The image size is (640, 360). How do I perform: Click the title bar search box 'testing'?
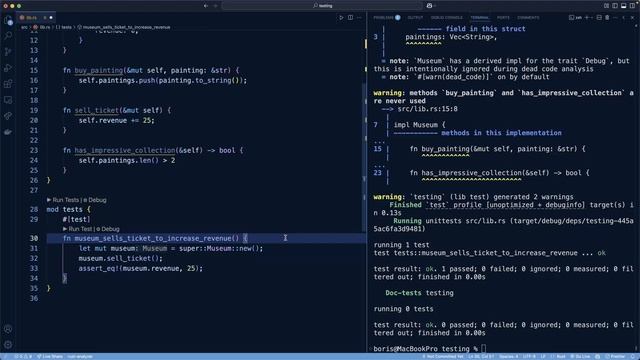322,6
